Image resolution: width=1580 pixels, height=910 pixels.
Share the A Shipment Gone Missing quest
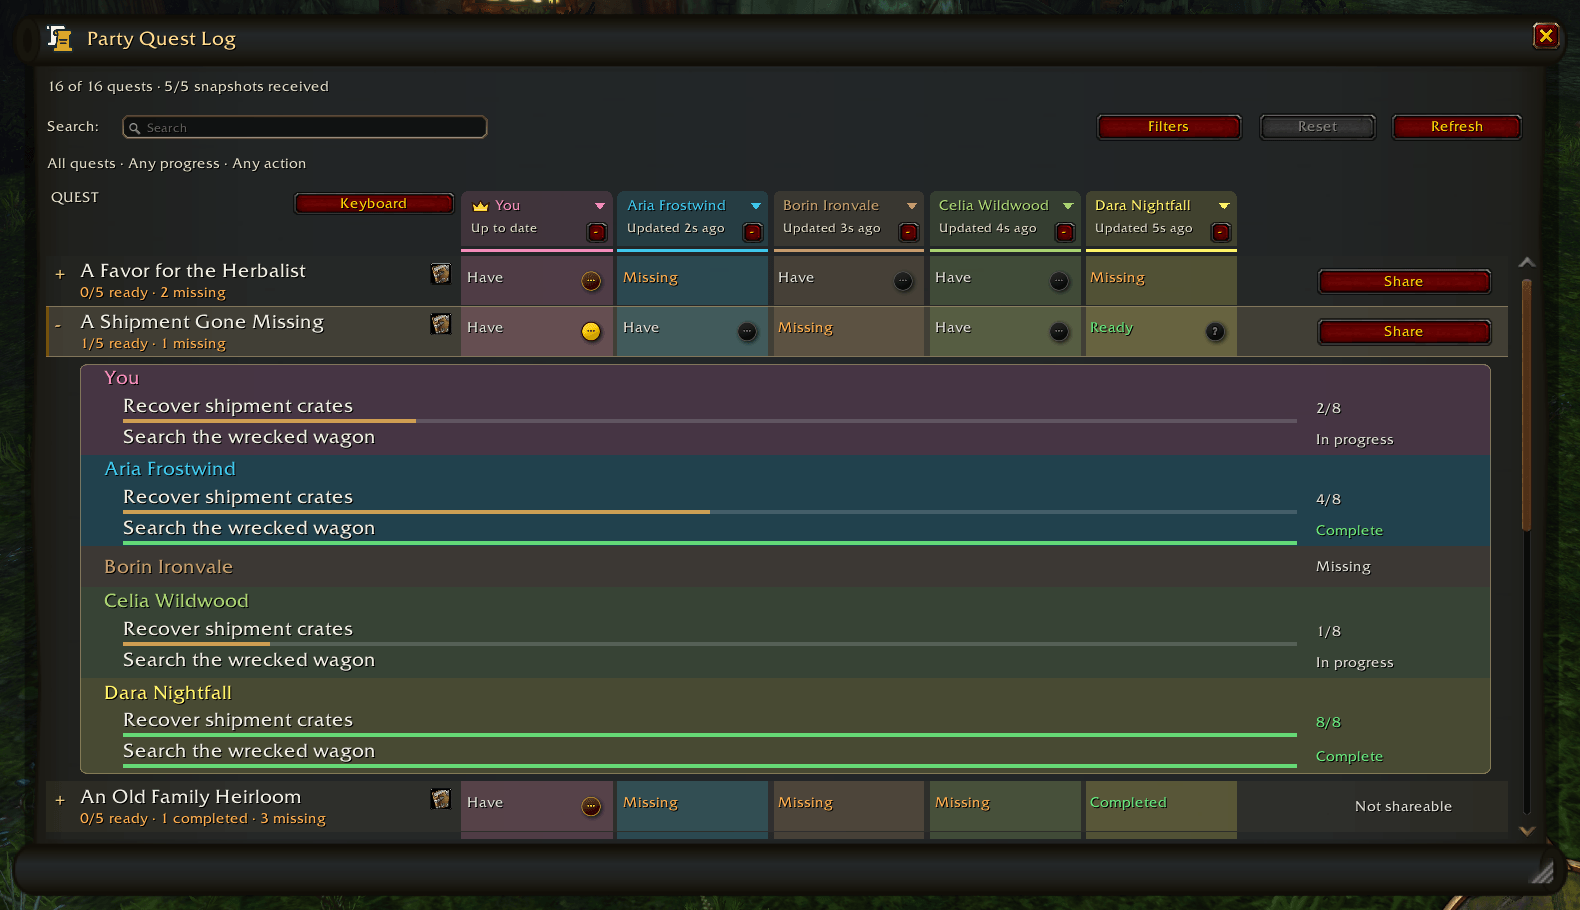pos(1404,332)
